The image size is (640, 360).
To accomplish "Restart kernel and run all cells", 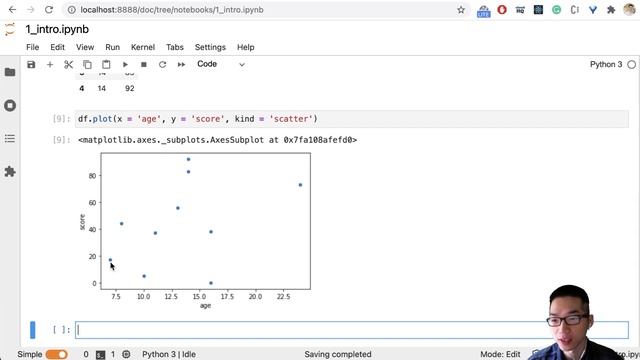I will click(181, 64).
